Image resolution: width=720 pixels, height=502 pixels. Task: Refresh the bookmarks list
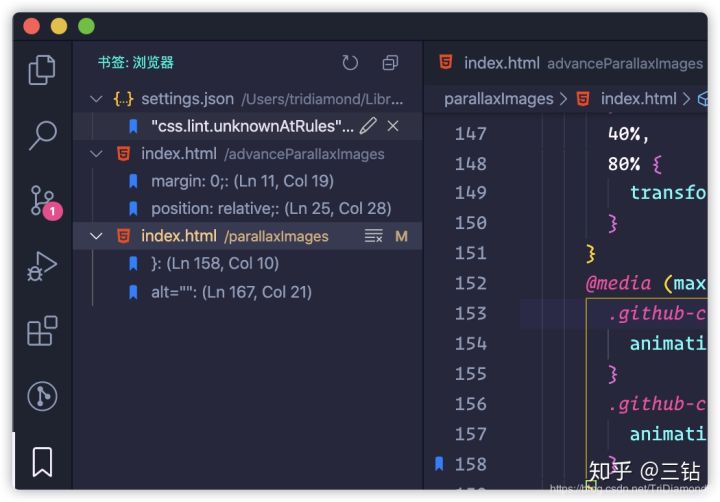tap(350, 62)
